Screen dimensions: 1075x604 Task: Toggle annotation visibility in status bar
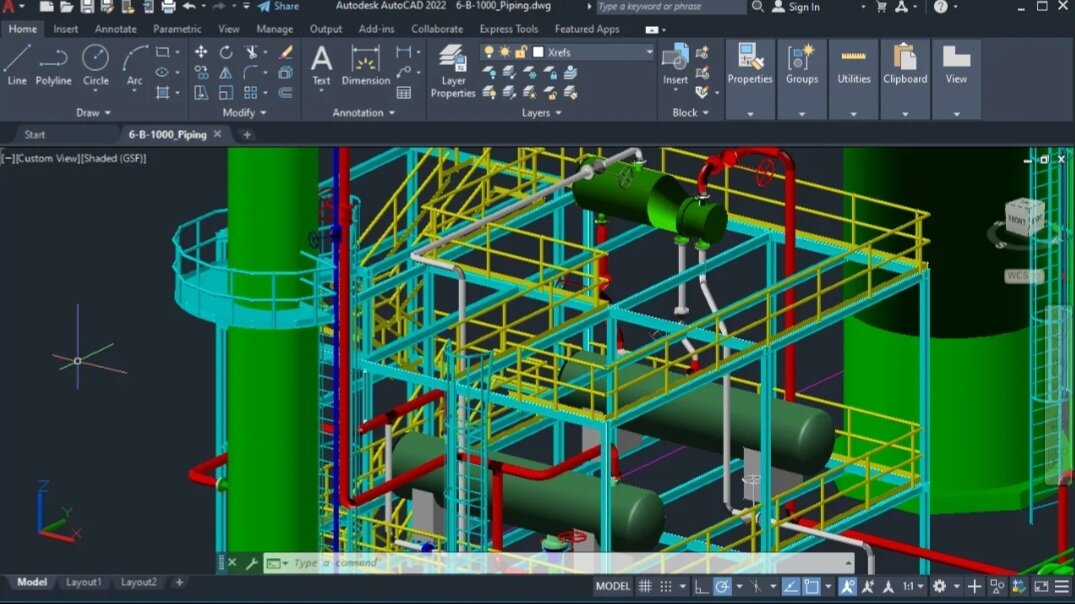848,586
